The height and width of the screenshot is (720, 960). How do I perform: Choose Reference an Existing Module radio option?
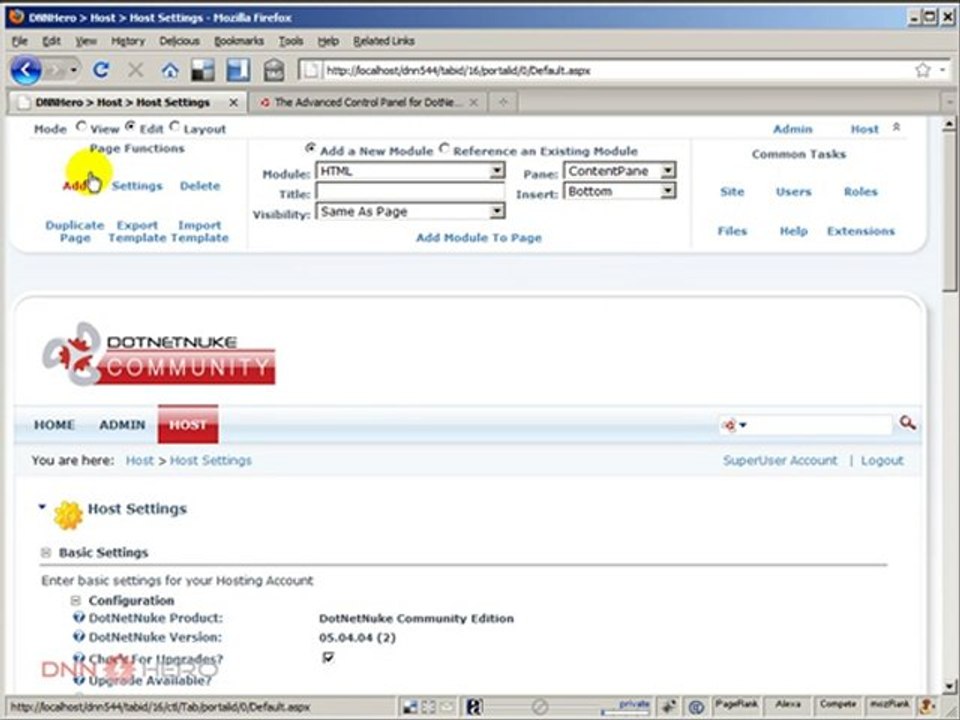tap(444, 148)
